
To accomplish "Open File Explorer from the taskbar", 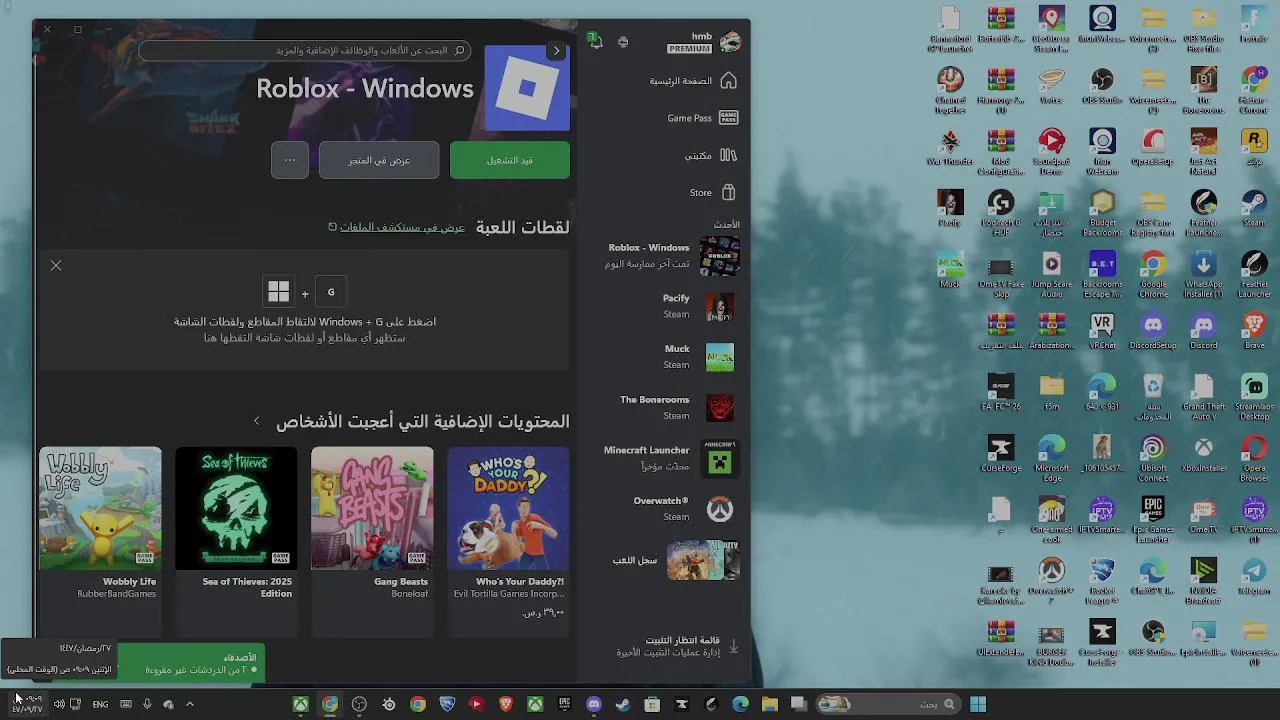I will pyautogui.click(x=769, y=704).
